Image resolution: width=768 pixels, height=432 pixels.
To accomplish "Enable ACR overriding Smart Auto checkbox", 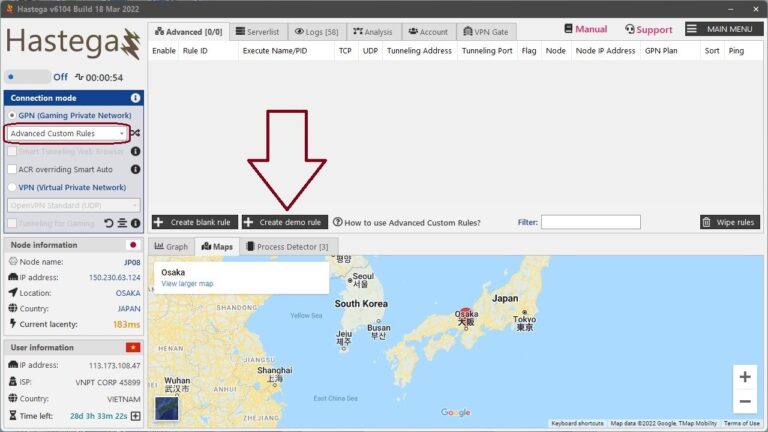I will click(x=12, y=169).
